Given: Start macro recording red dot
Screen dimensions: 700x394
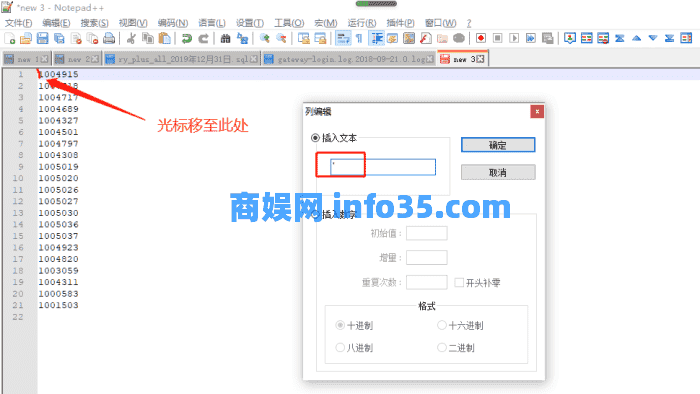Looking at the screenshot, I should (481, 39).
